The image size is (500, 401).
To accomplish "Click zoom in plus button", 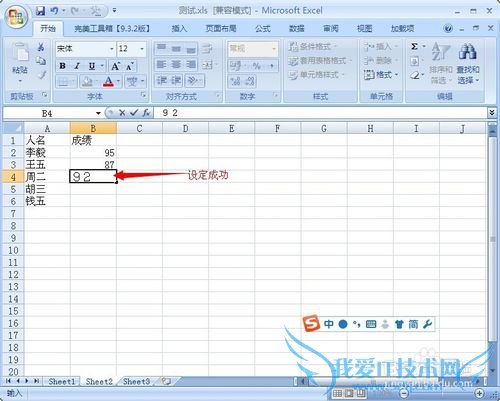I will pos(479,394).
